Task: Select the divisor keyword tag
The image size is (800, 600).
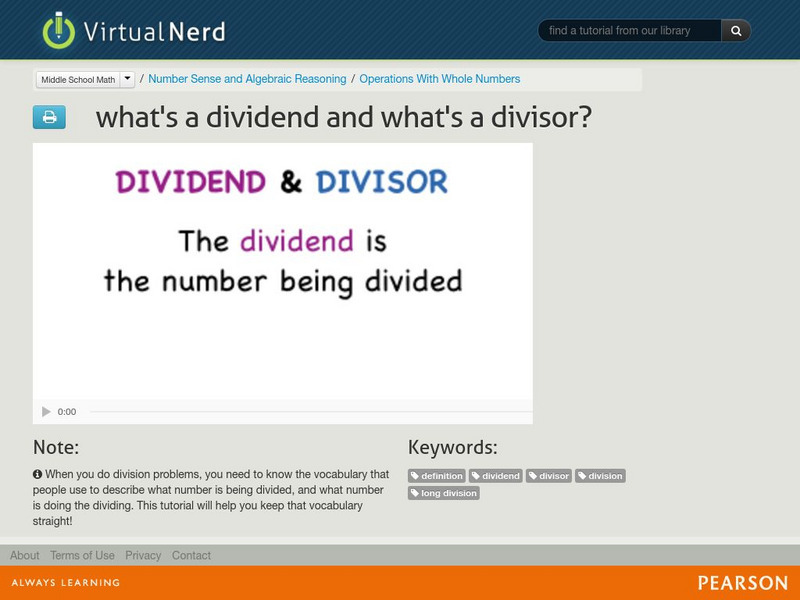Action: [548, 476]
